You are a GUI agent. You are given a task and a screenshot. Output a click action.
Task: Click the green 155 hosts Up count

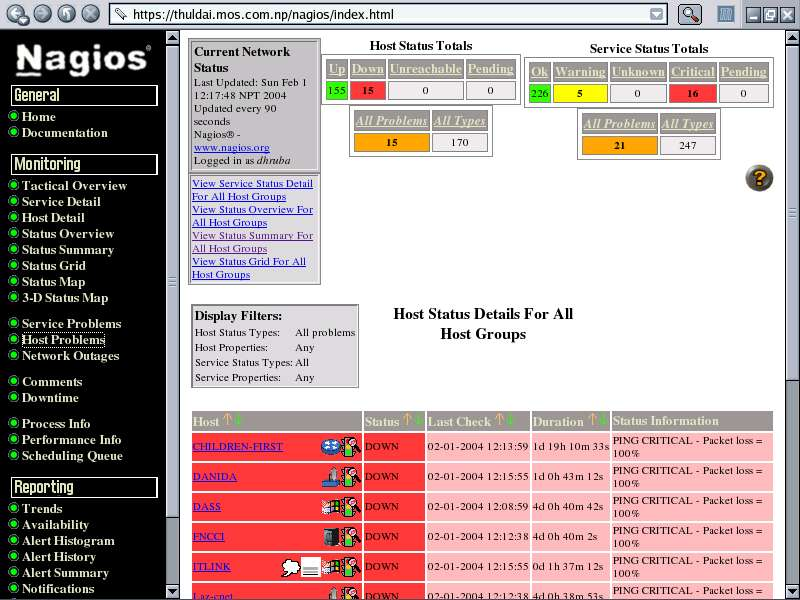pos(336,91)
